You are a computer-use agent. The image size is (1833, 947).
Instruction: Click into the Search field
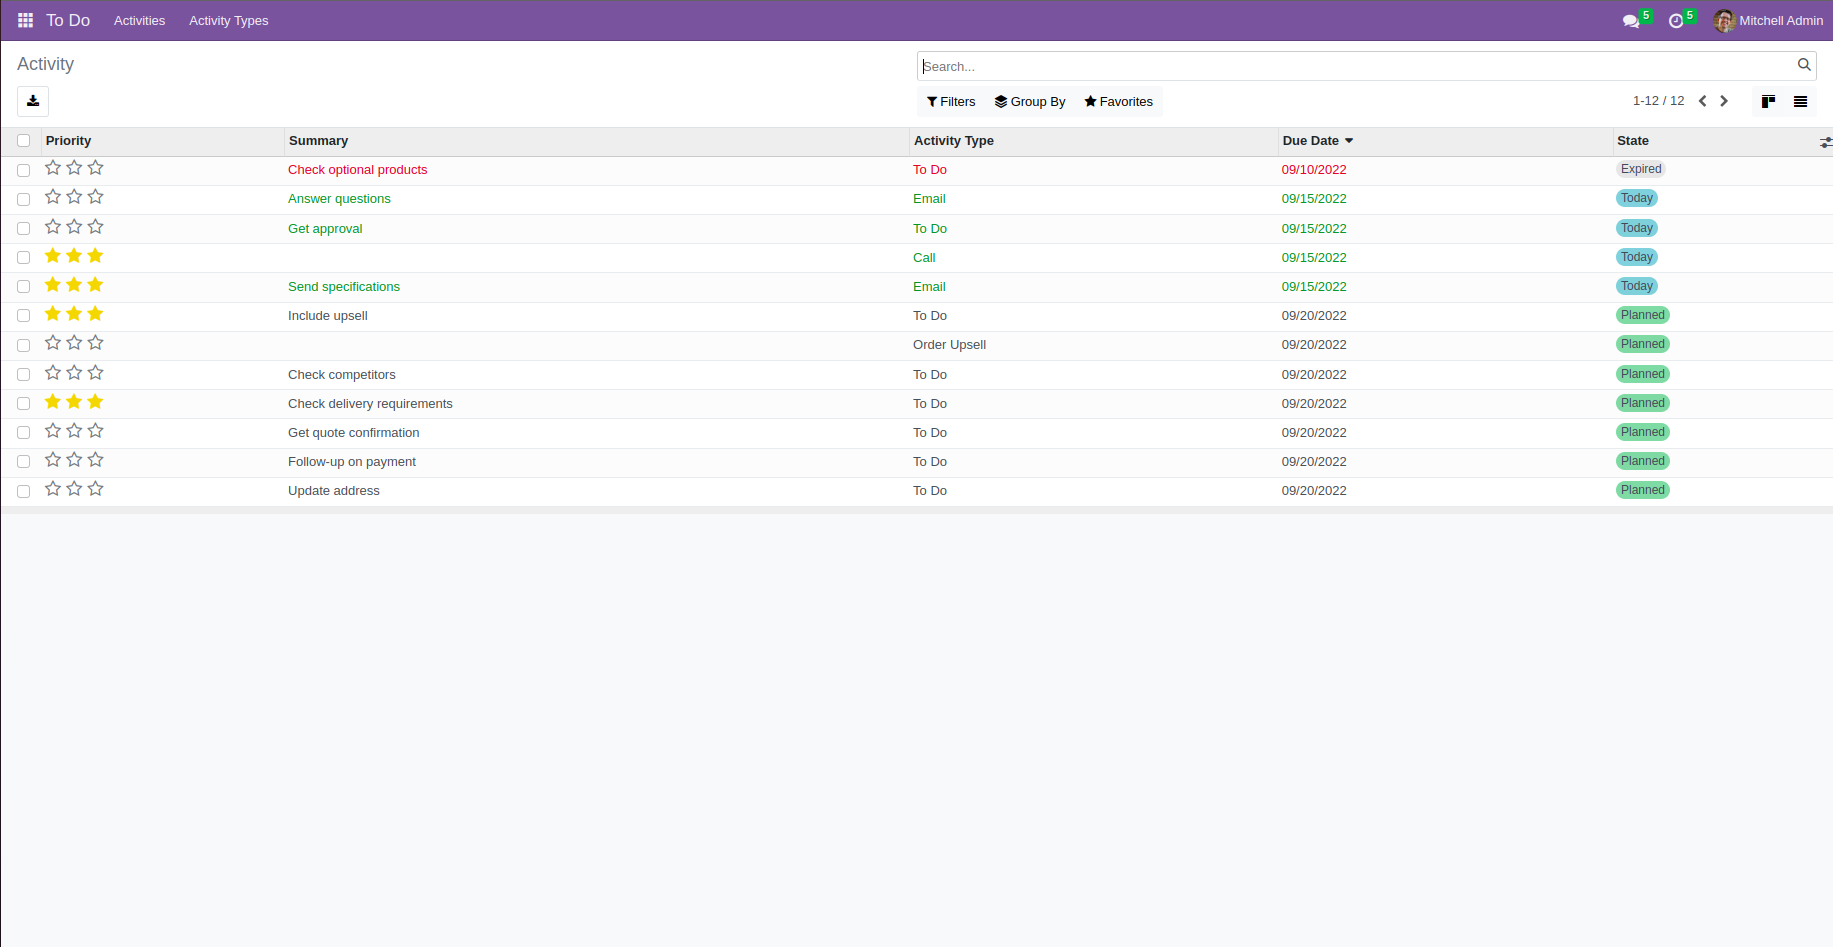(1357, 66)
